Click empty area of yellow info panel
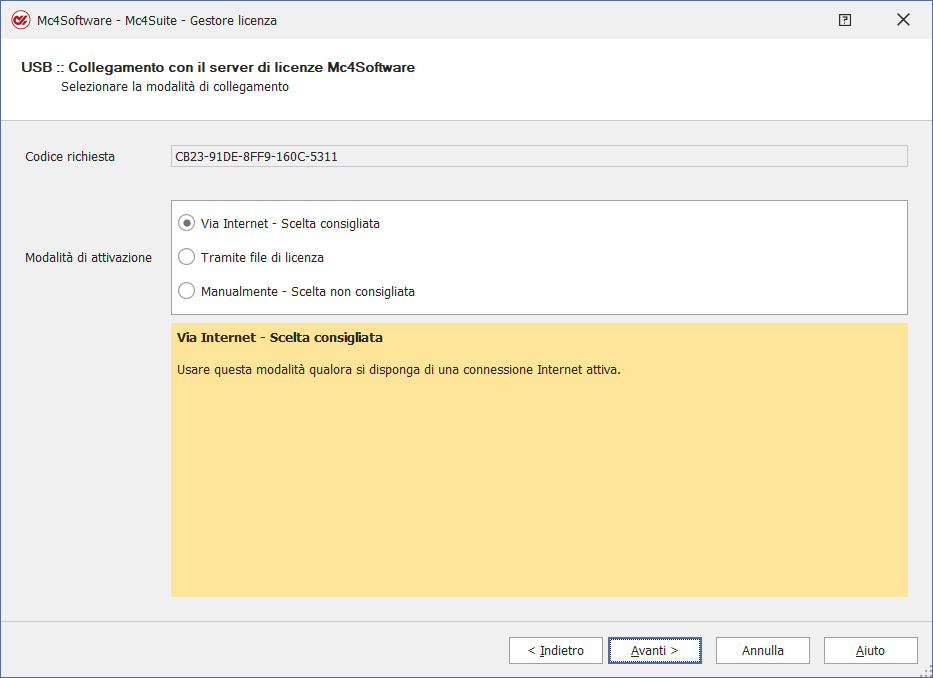This screenshot has width=933, height=678. point(539,490)
